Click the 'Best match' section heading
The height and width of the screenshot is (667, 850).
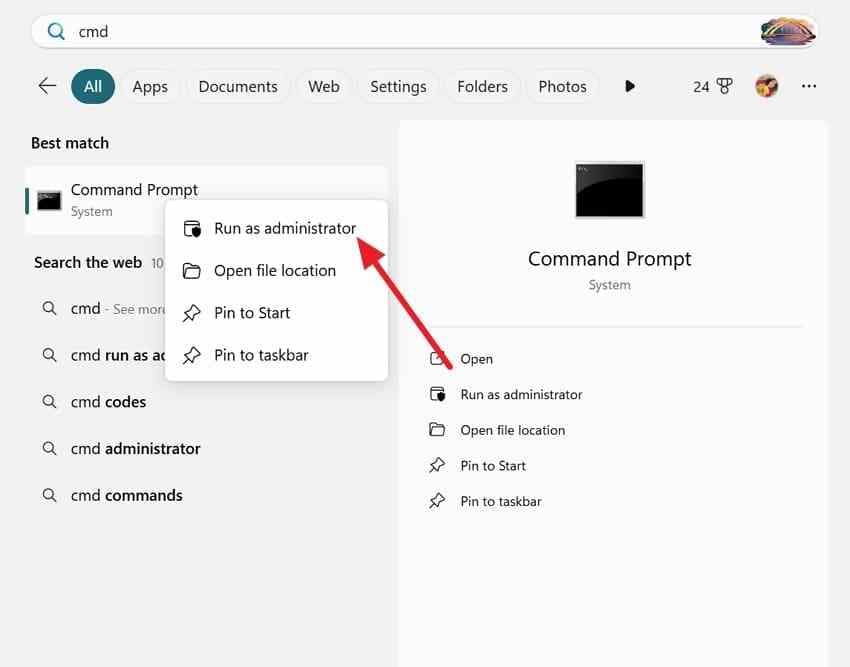coord(70,143)
